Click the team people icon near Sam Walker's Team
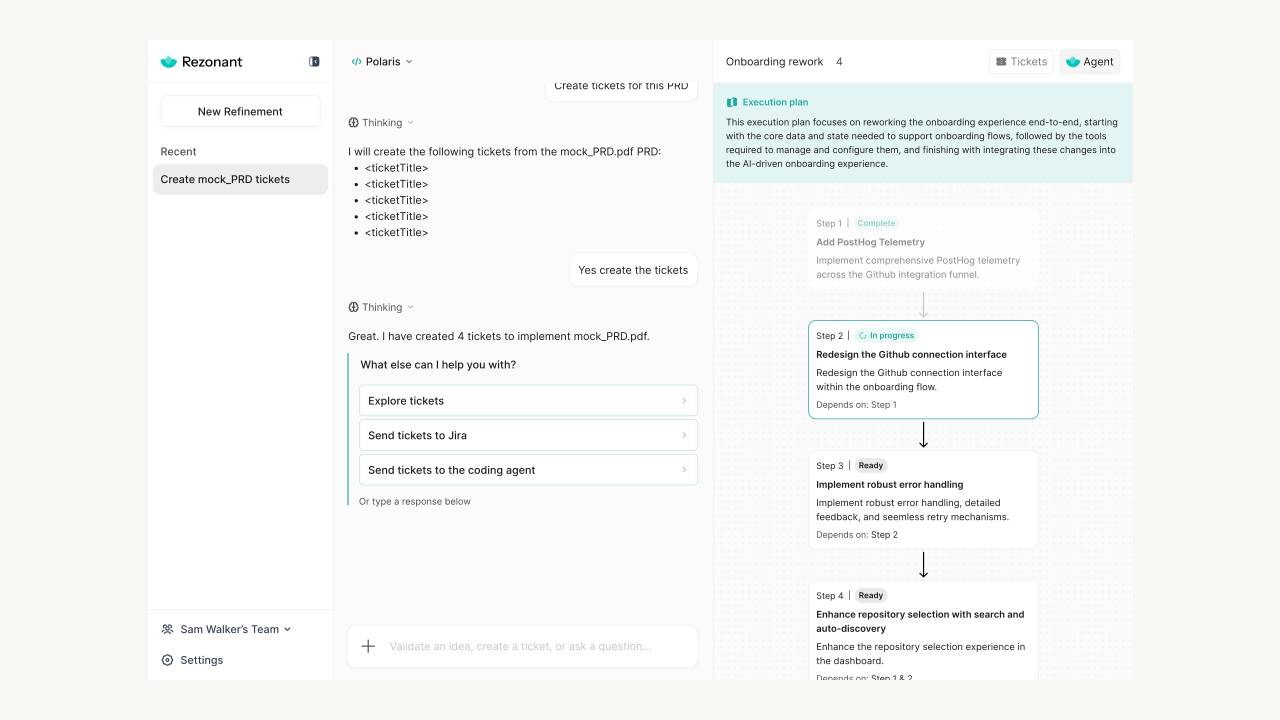 click(x=167, y=629)
